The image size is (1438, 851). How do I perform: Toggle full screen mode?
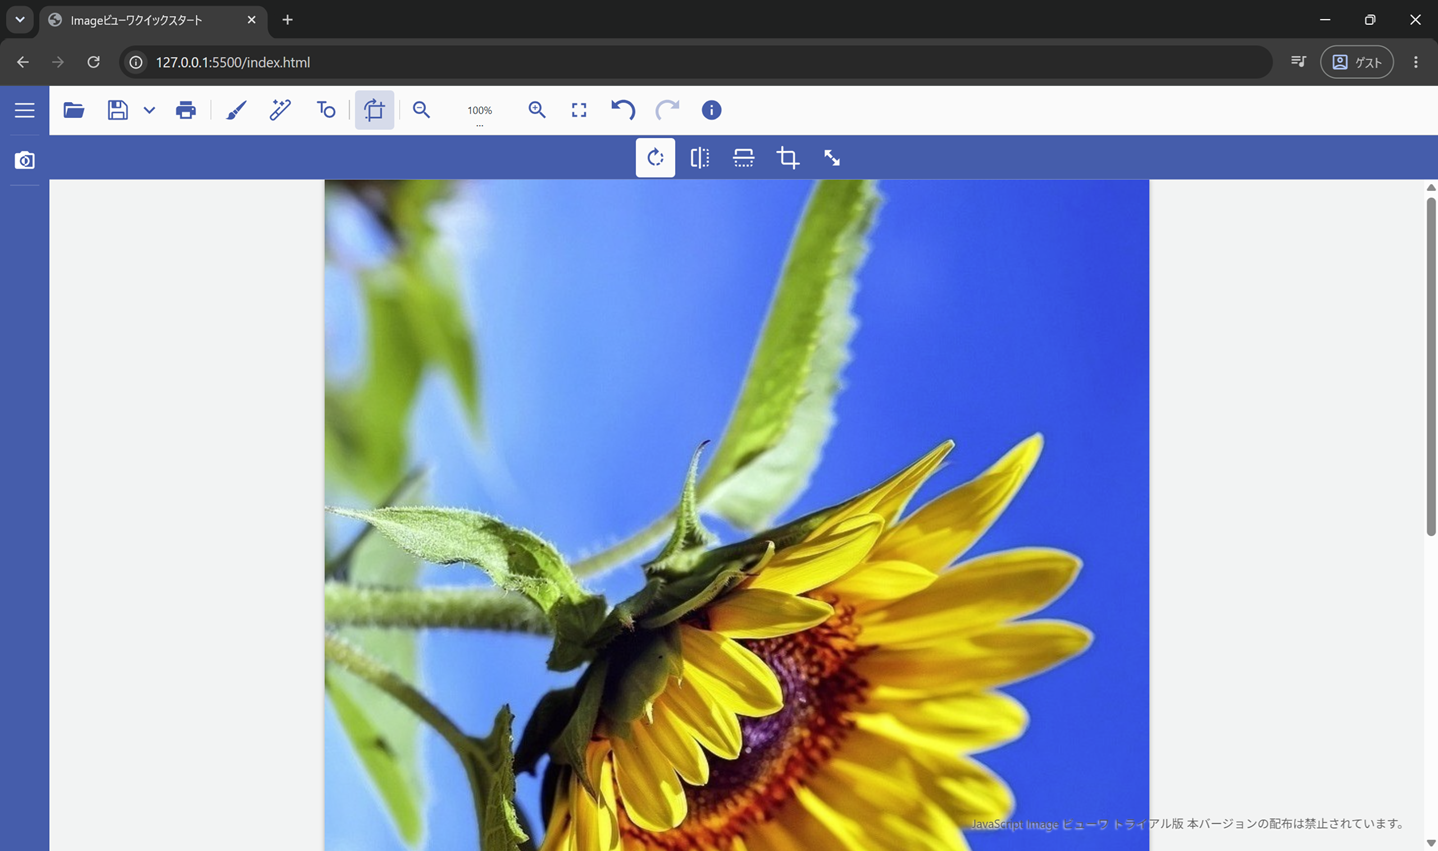[579, 110]
